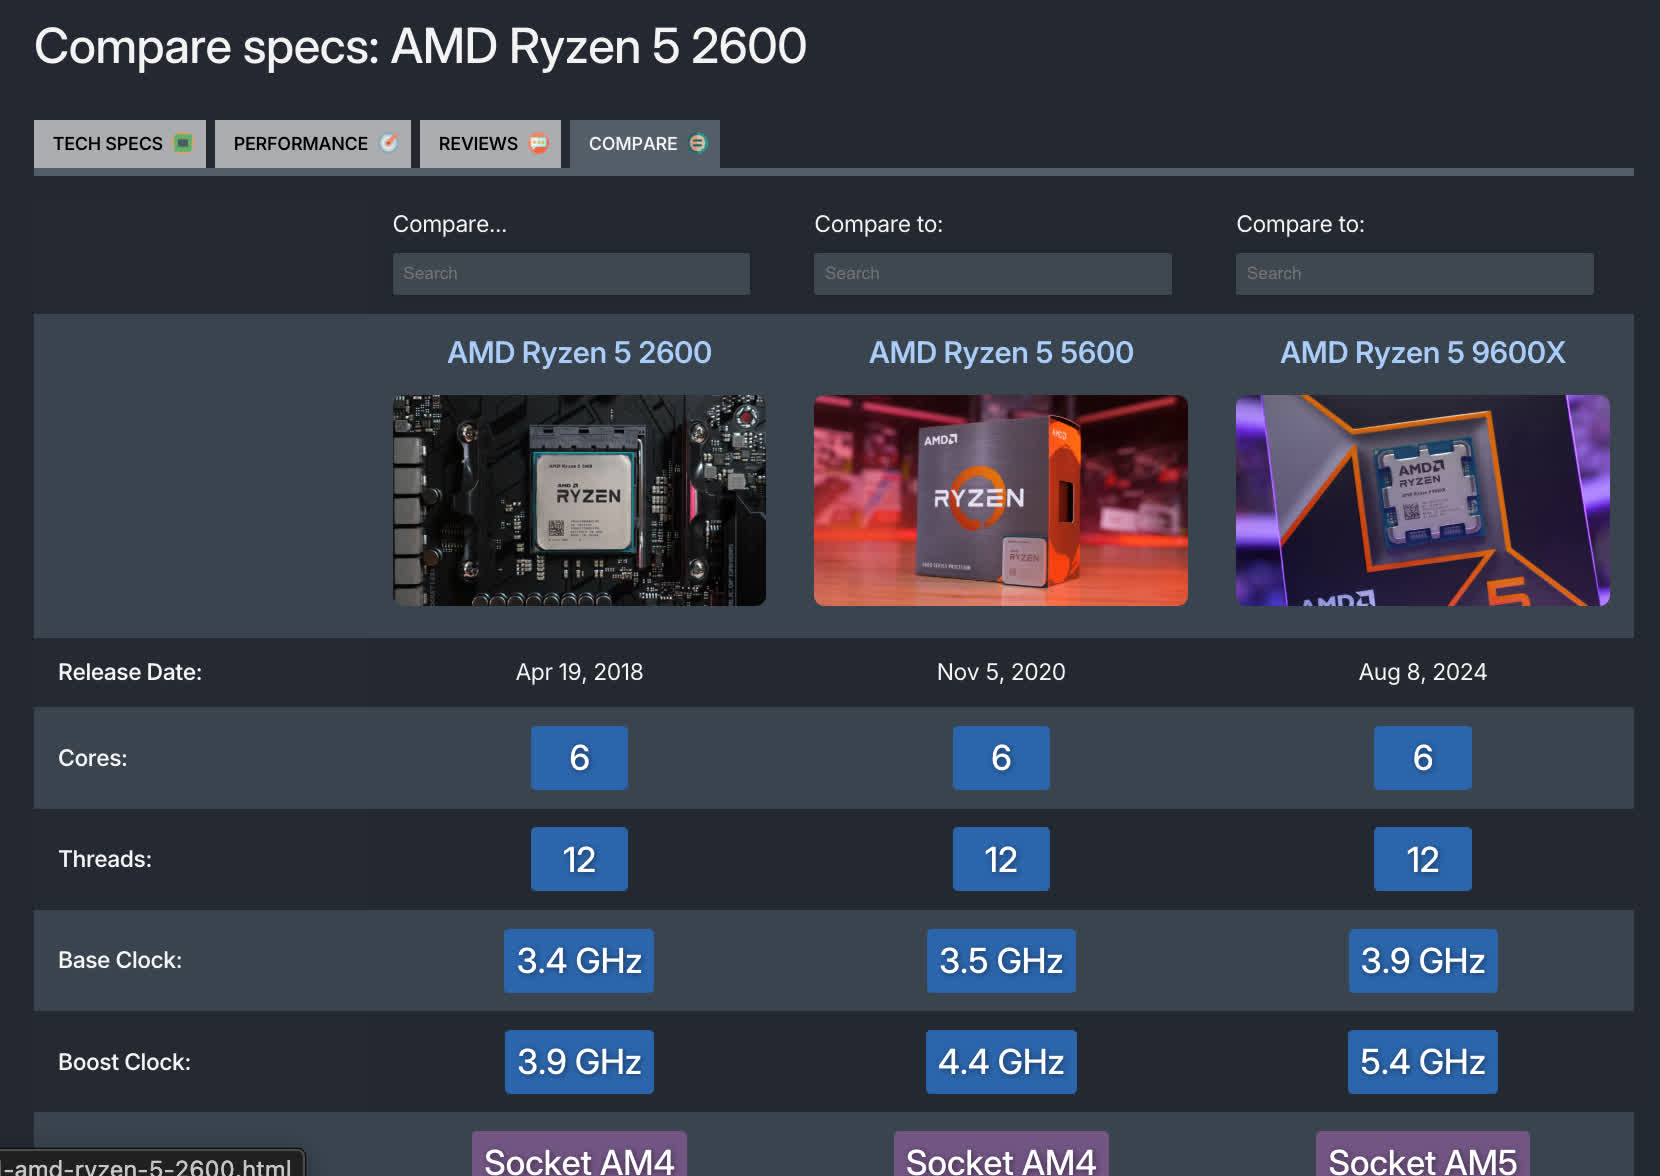1660x1176 pixels.
Task: Open the AMD Ryzen 5 5600 product link
Action: click(x=1001, y=352)
